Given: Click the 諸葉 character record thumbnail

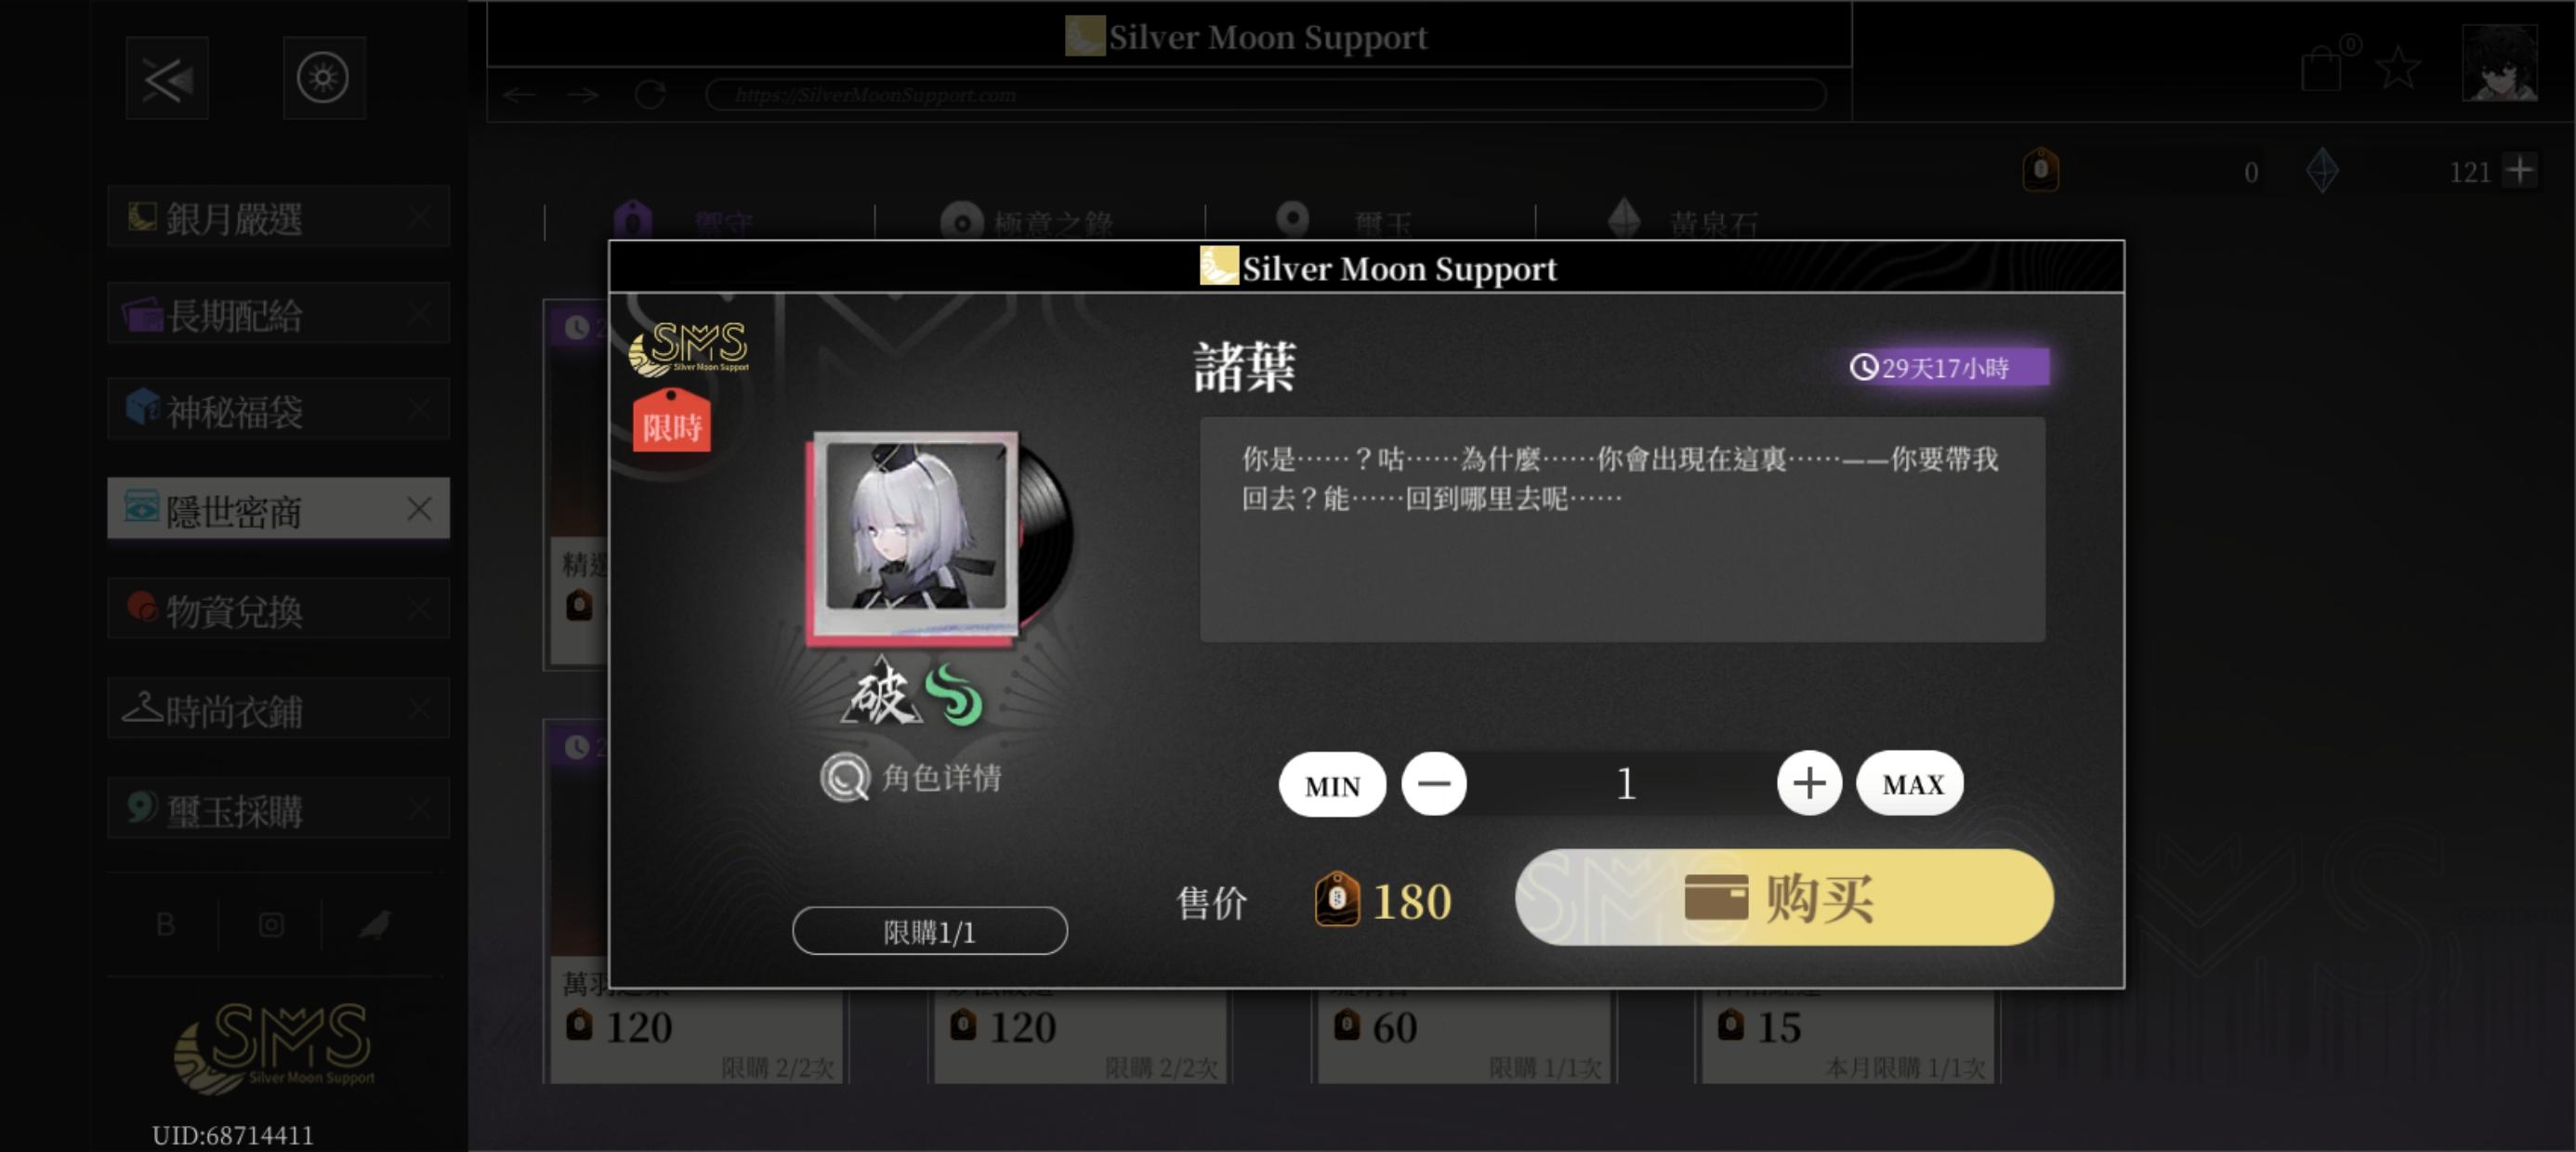Looking at the screenshot, I should (917, 535).
